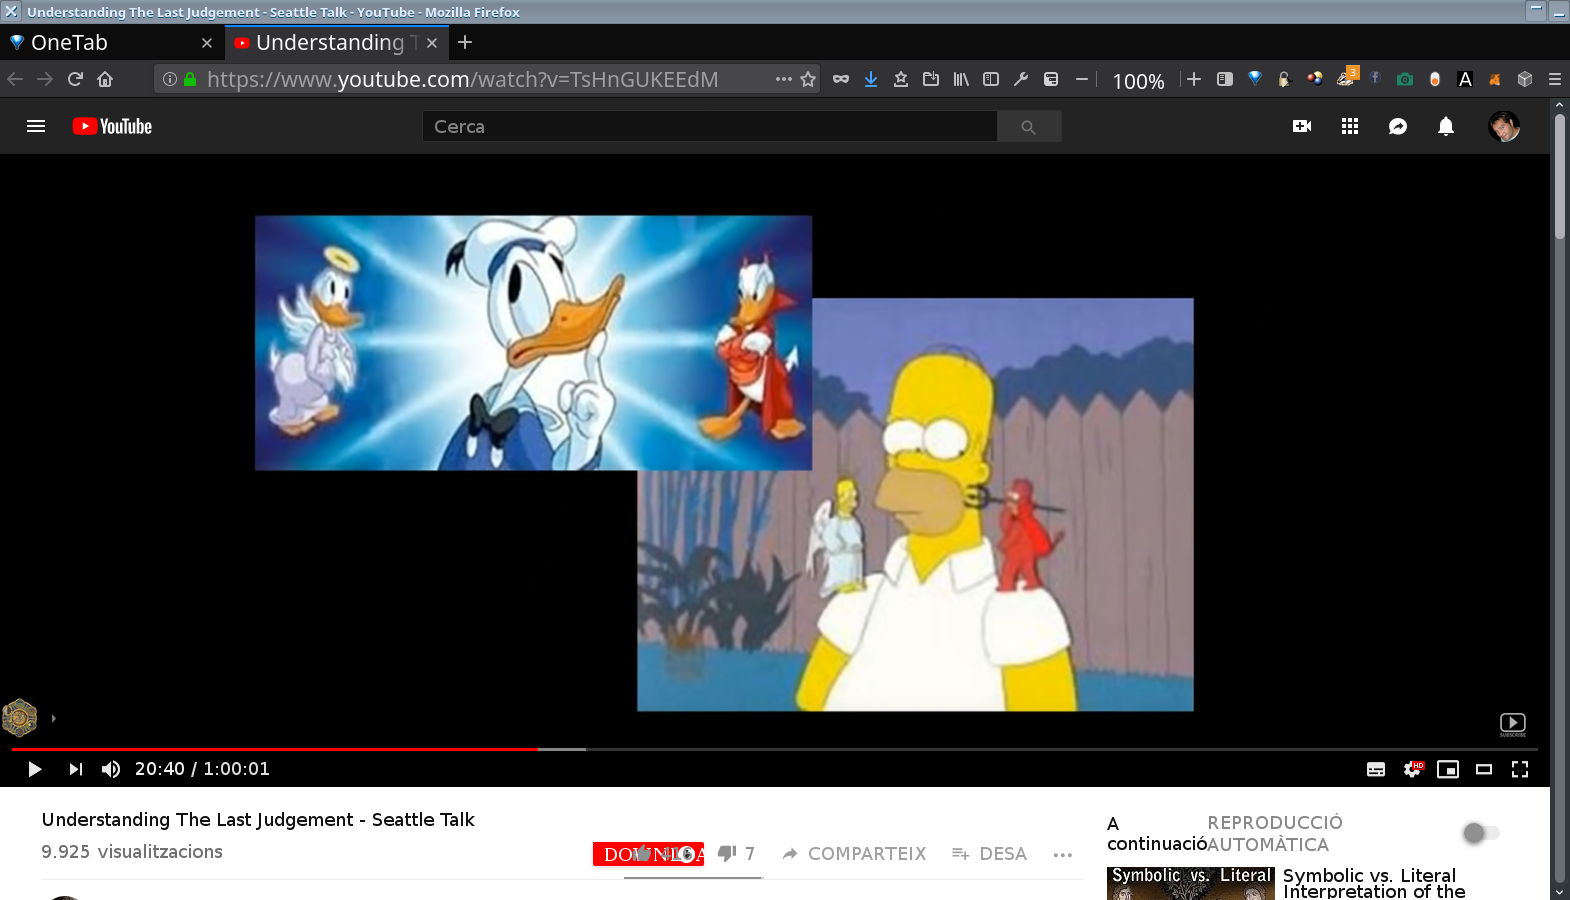This screenshot has width=1570, height=900.
Task: Play the video
Action: (x=35, y=769)
